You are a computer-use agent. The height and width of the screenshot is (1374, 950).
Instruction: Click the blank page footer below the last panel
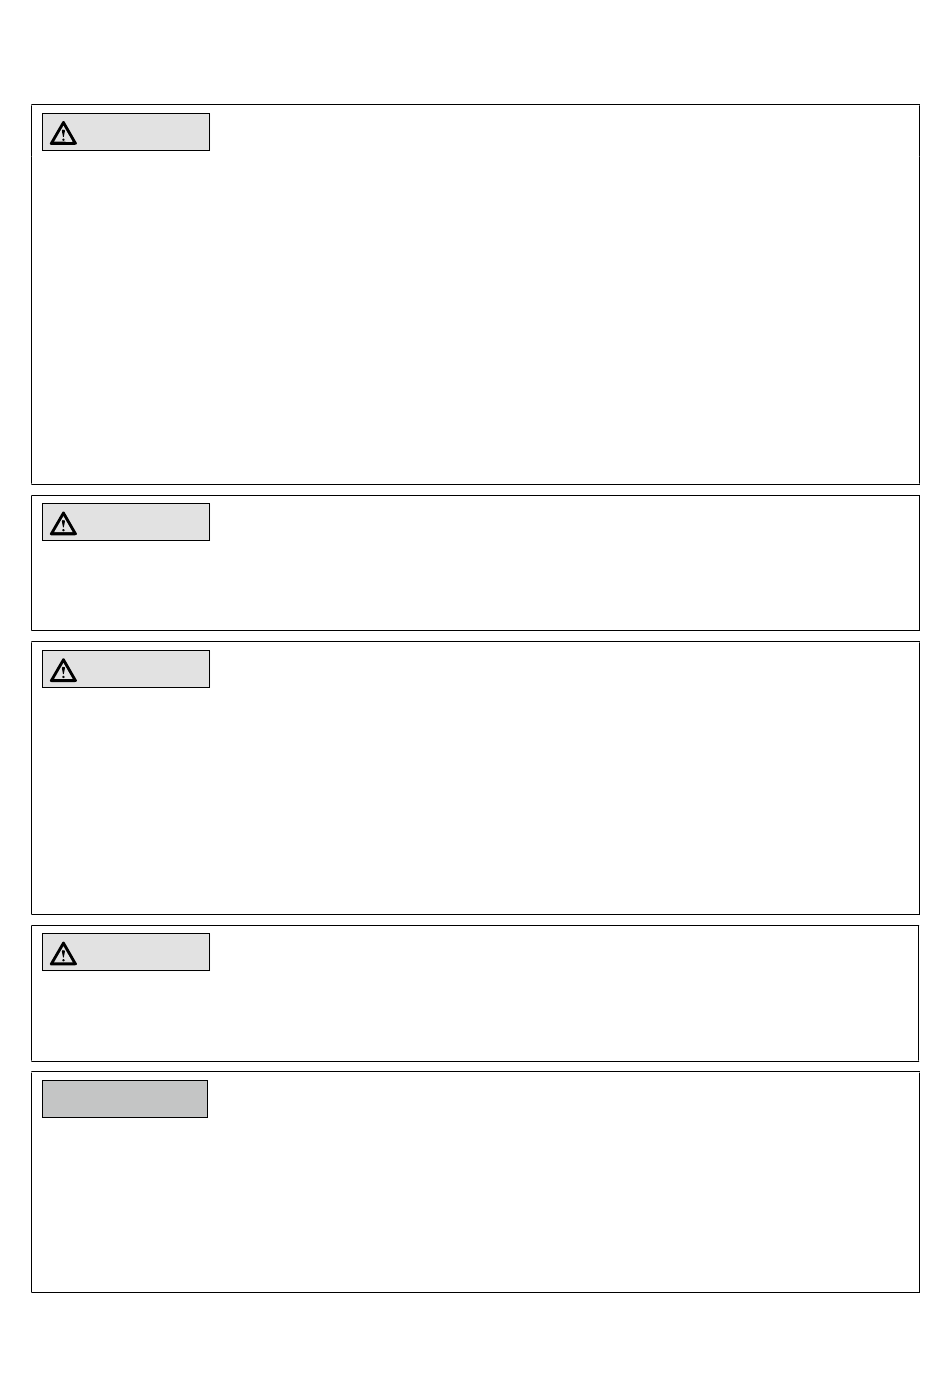(475, 1334)
